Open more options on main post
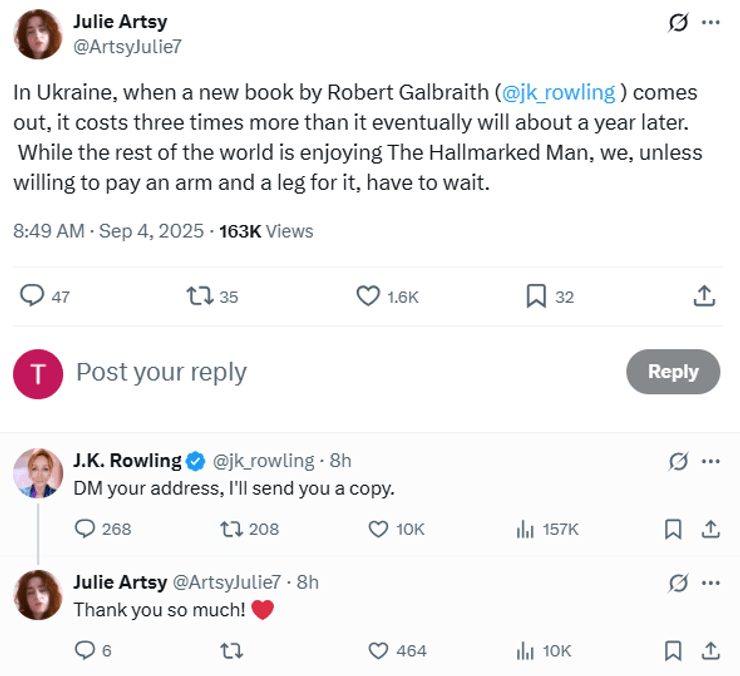 click(711, 22)
